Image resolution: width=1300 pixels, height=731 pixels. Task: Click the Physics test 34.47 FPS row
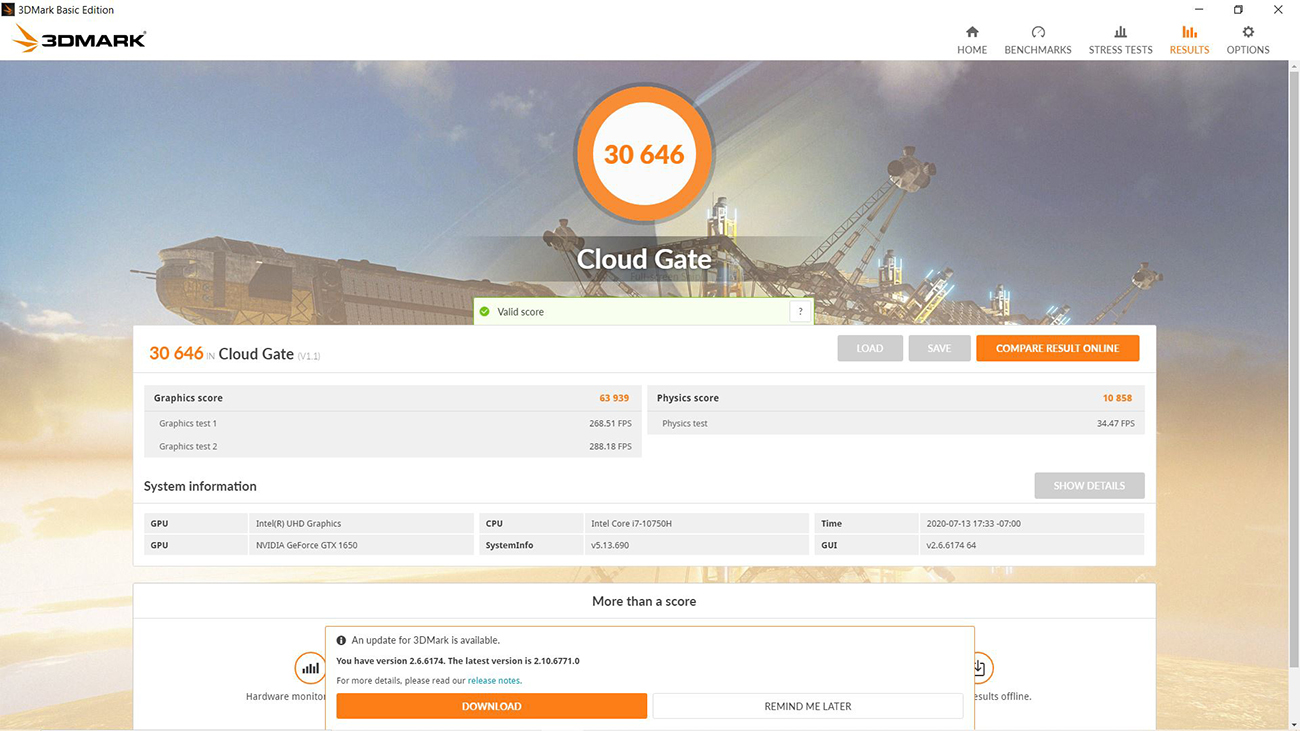(x=896, y=423)
